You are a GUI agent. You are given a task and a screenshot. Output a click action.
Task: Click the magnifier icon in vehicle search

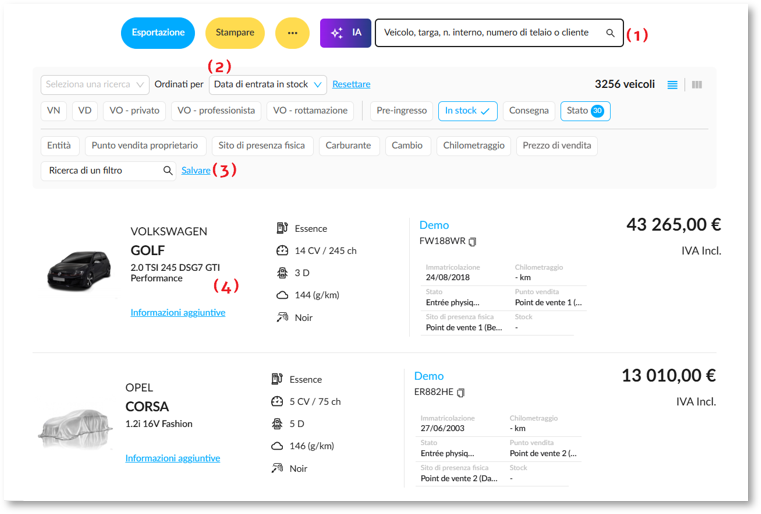(610, 33)
